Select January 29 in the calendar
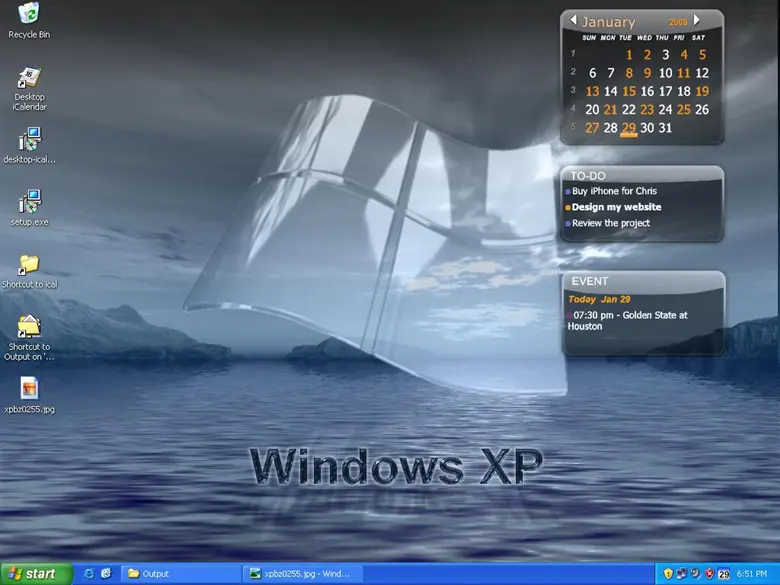 (x=628, y=128)
